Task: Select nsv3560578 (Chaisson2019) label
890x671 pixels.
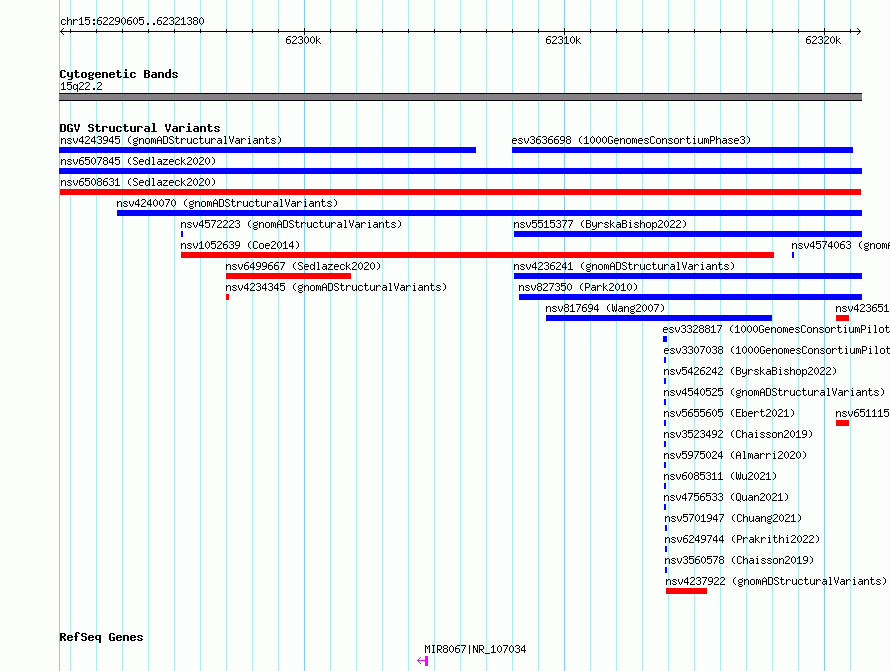Action: [x=740, y=560]
